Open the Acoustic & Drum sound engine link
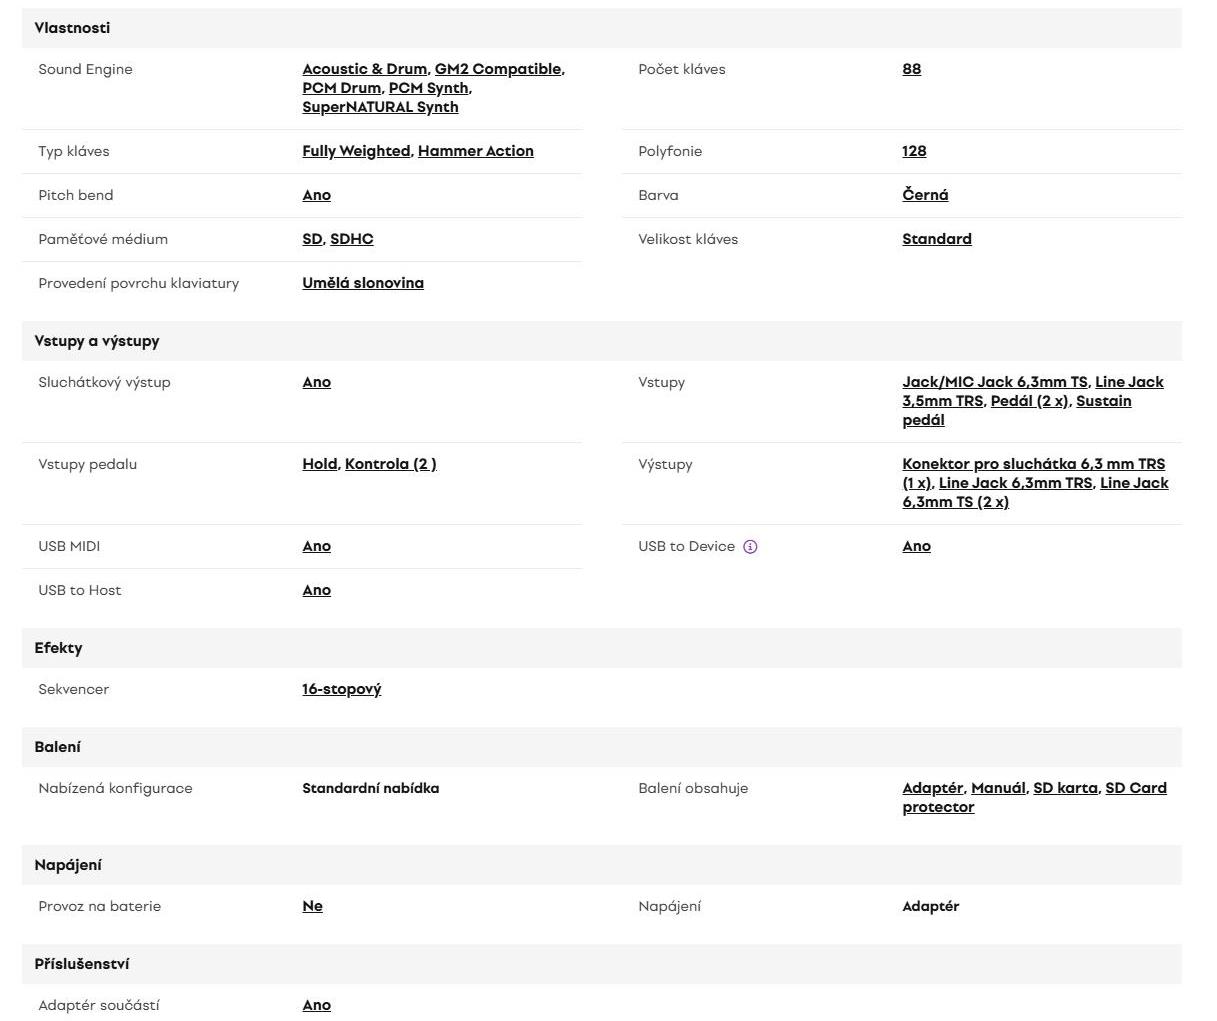Viewport: 1217px width, 1021px height. tap(364, 69)
